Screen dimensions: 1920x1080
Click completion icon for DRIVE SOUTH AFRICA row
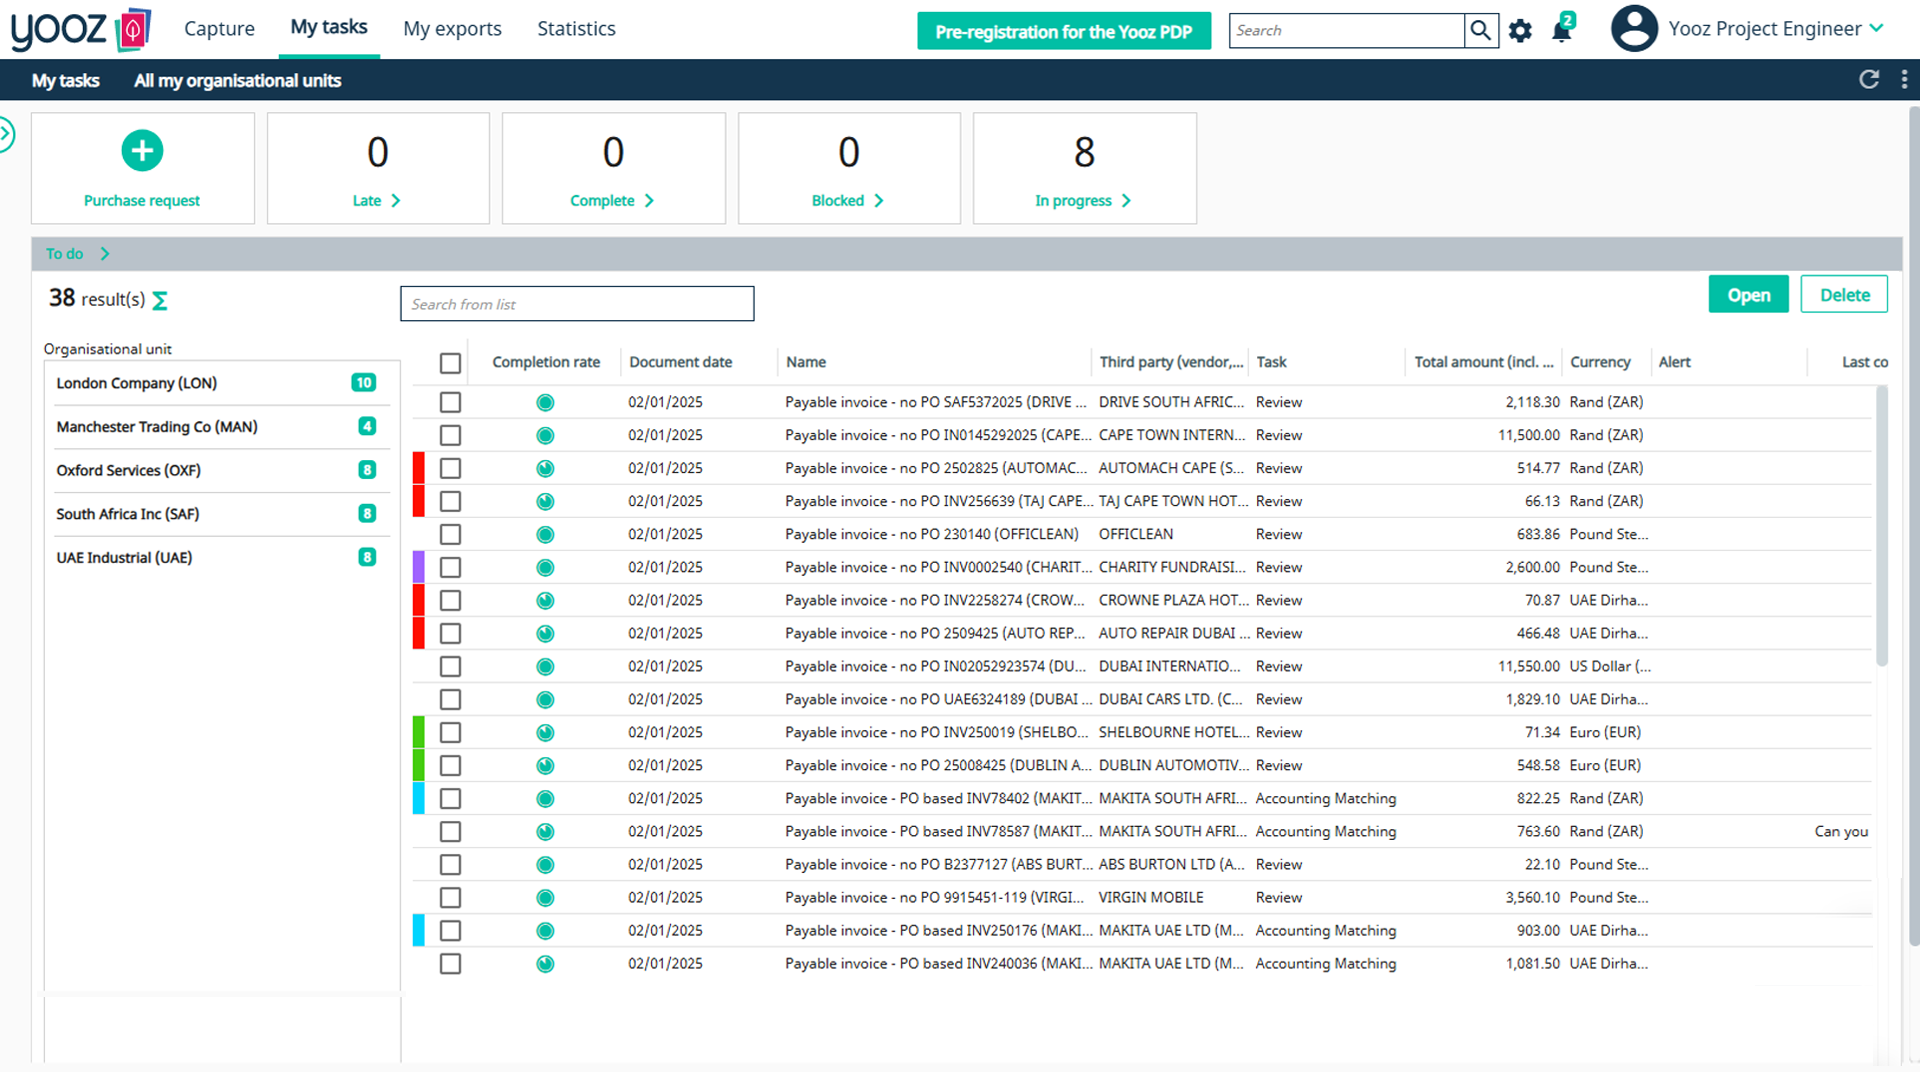pyautogui.click(x=545, y=403)
